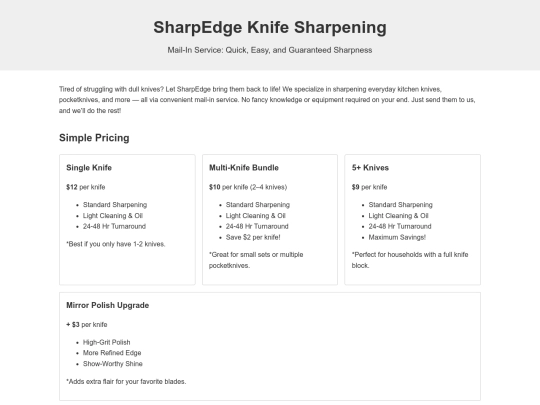Click the intro paragraph about dull knives
The width and height of the screenshot is (540, 405).
click(x=267, y=100)
